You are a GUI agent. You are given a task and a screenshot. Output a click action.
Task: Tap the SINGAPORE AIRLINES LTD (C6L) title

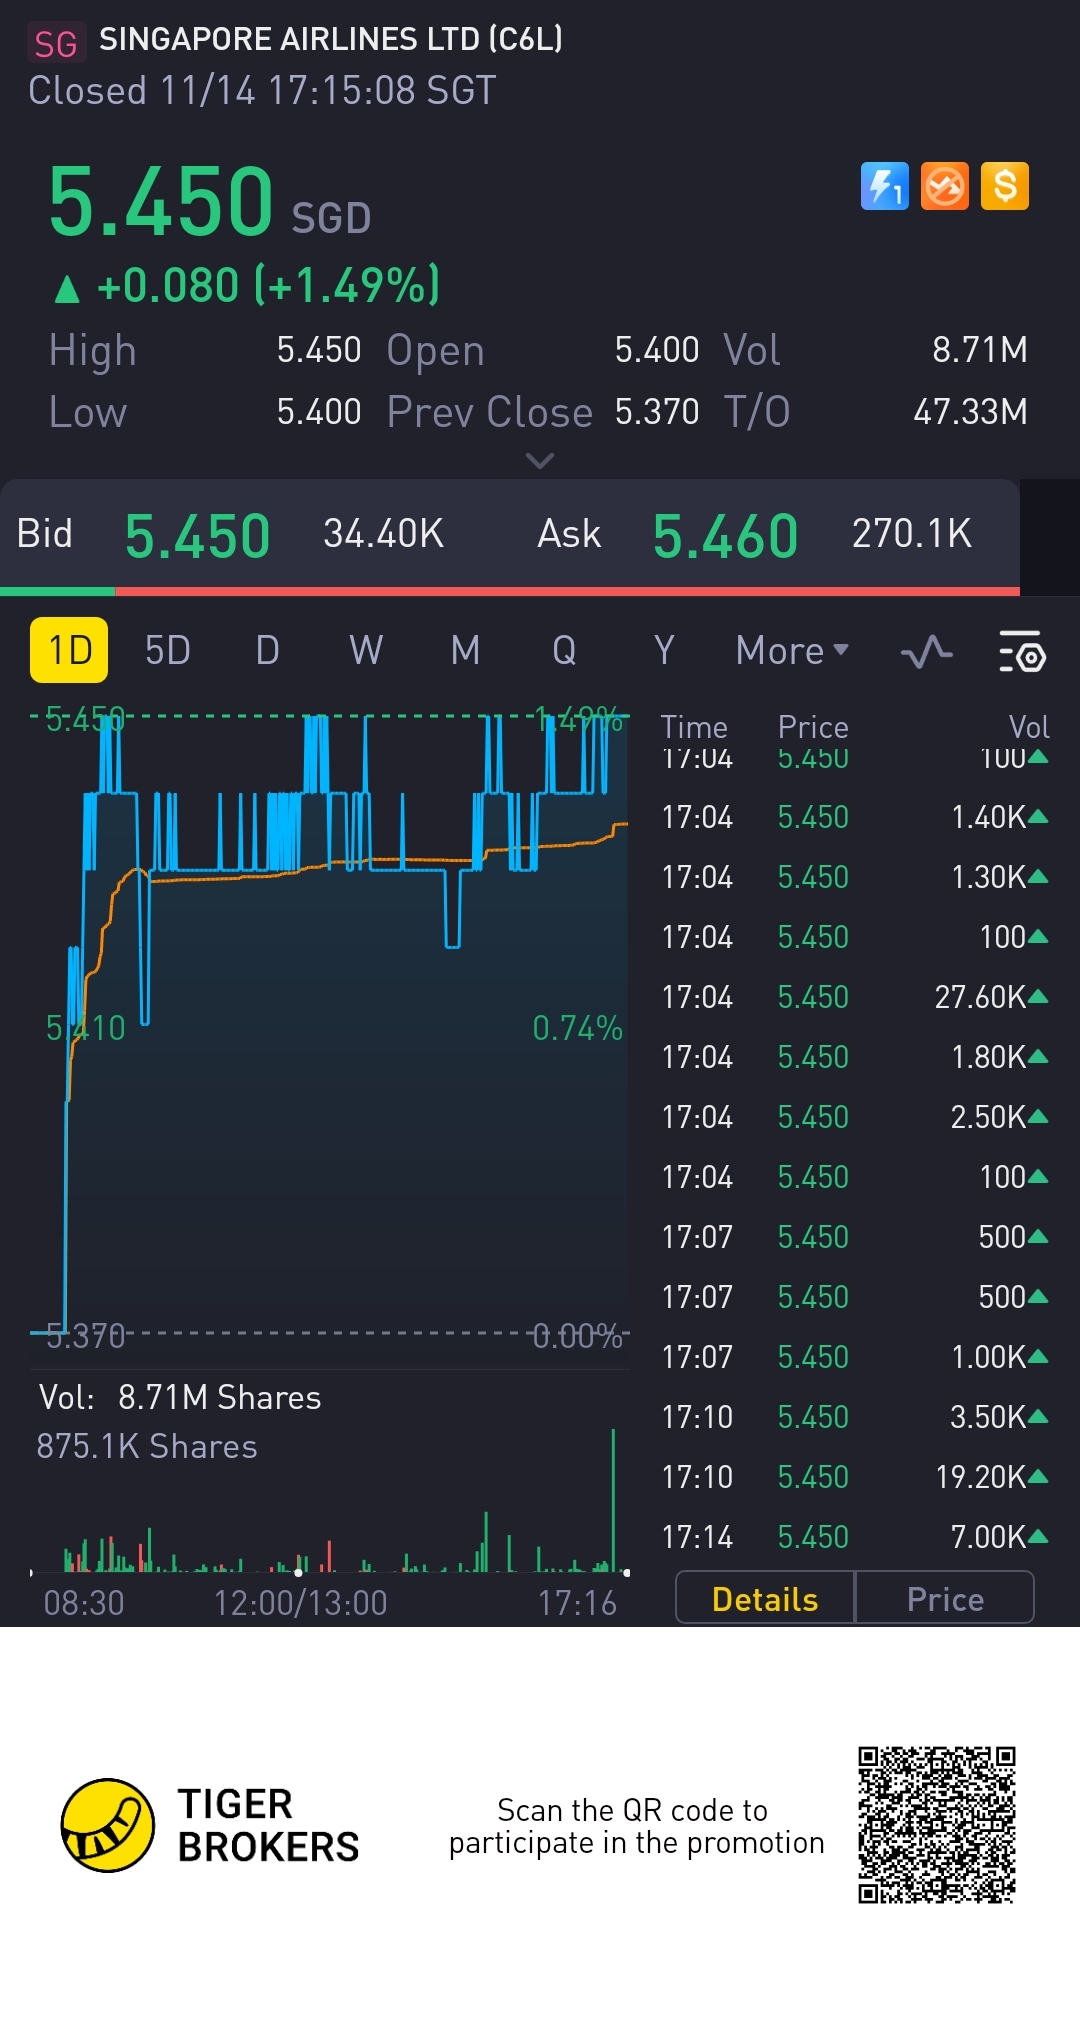click(331, 39)
